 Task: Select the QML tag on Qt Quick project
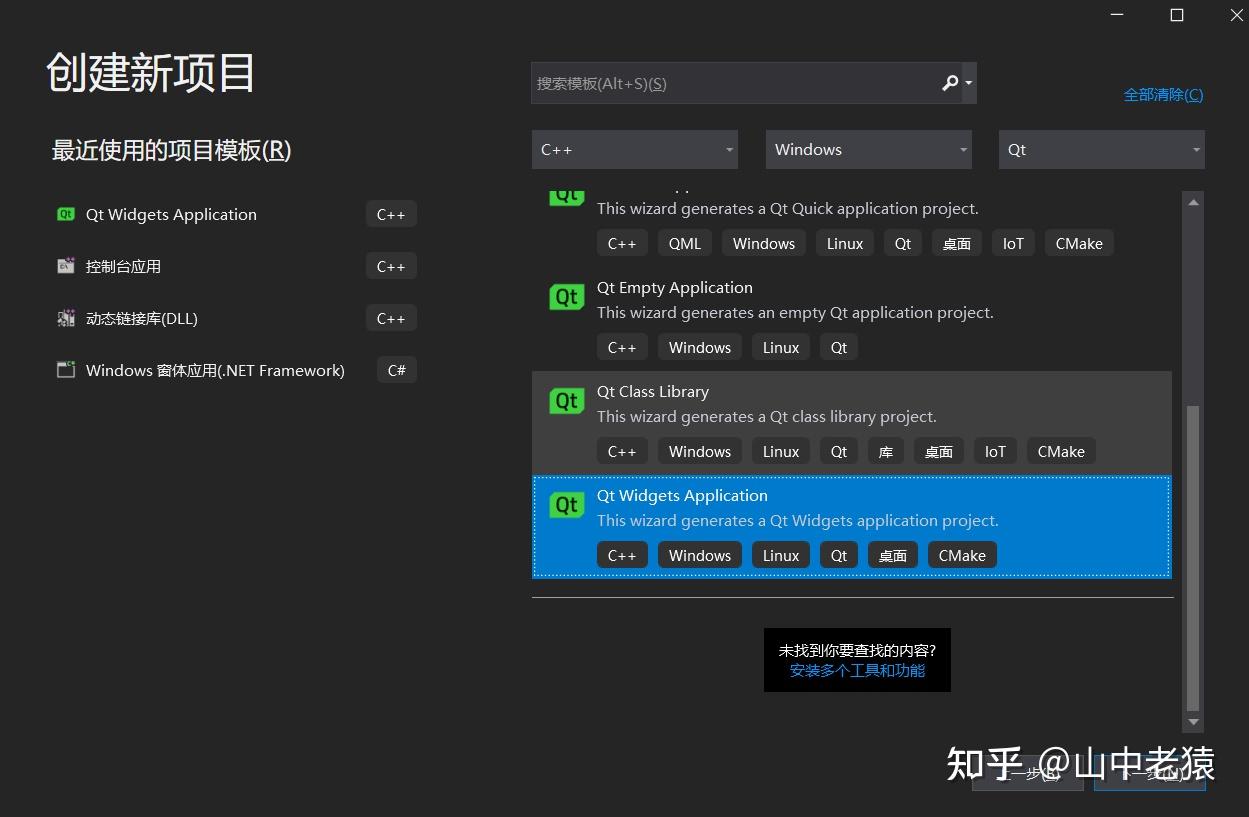coord(684,243)
